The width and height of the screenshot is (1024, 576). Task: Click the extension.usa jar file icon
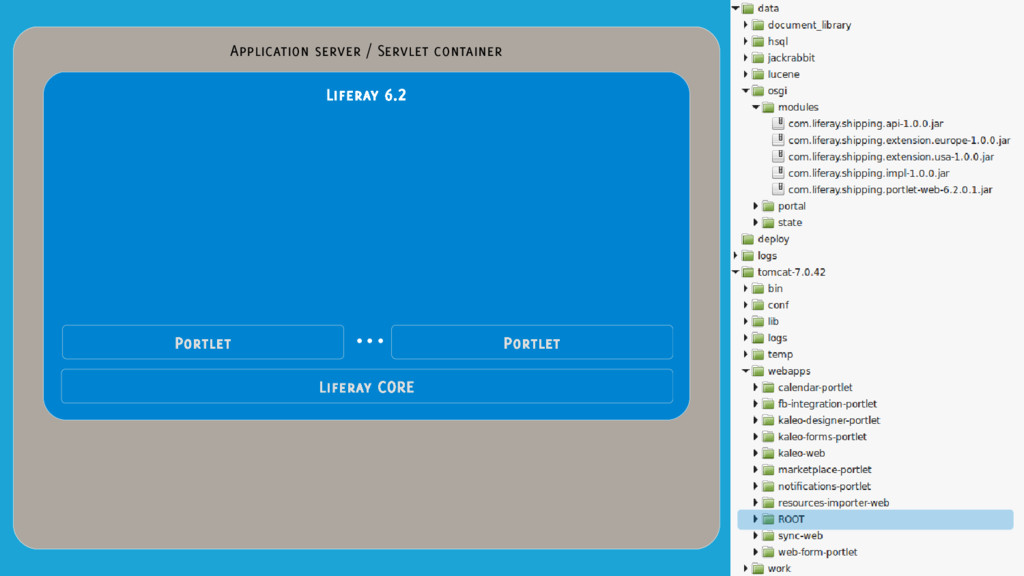tap(778, 156)
